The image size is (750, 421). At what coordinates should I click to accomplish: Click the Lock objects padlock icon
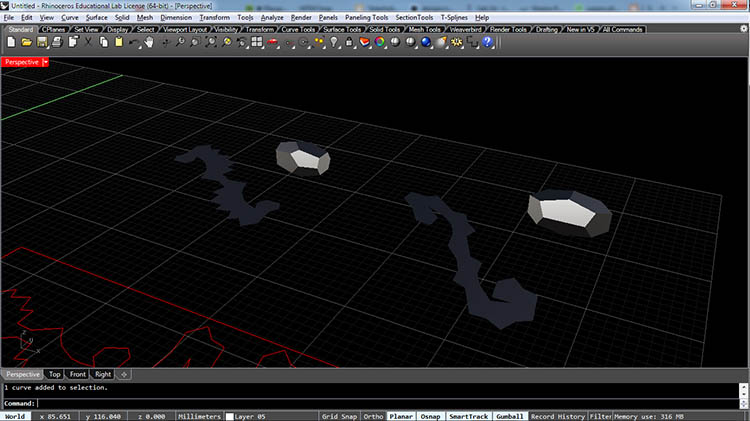coord(349,42)
